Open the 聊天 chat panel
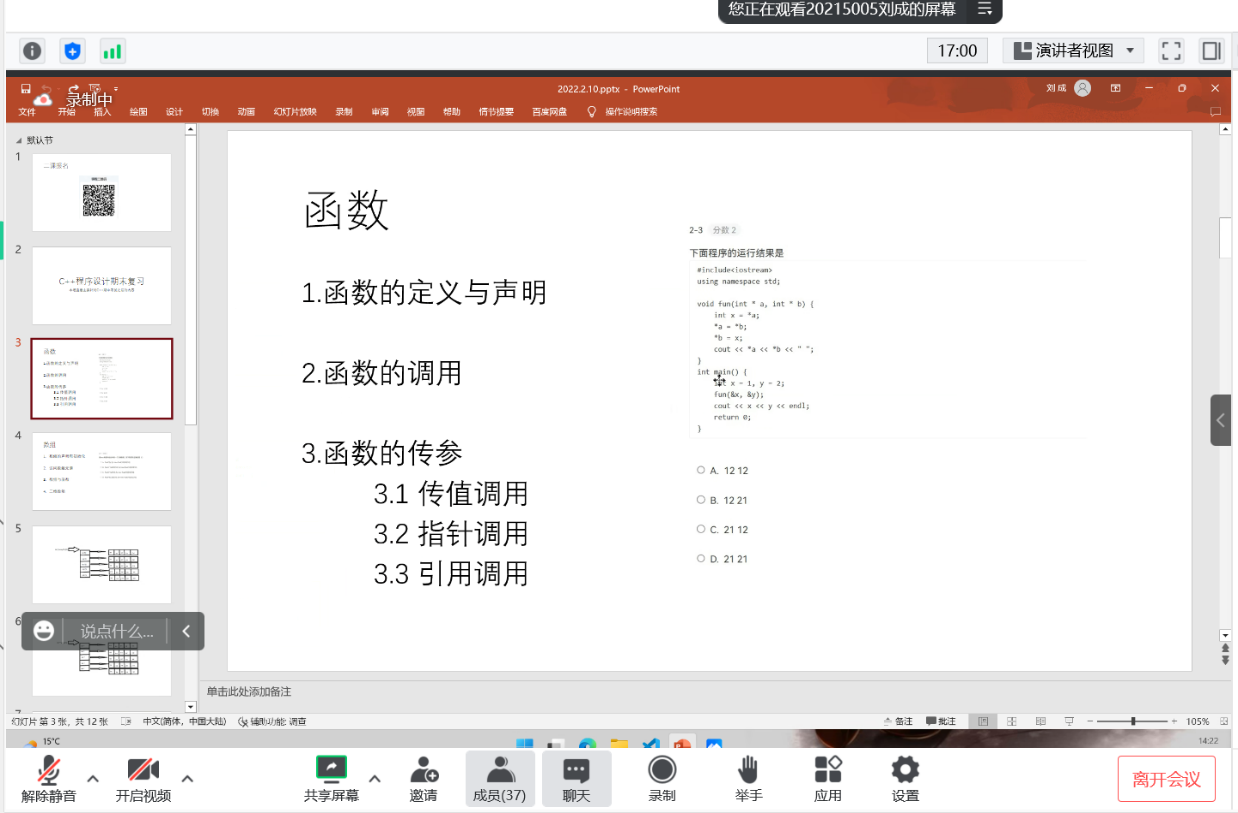This screenshot has height=813, width=1238. [x=577, y=781]
